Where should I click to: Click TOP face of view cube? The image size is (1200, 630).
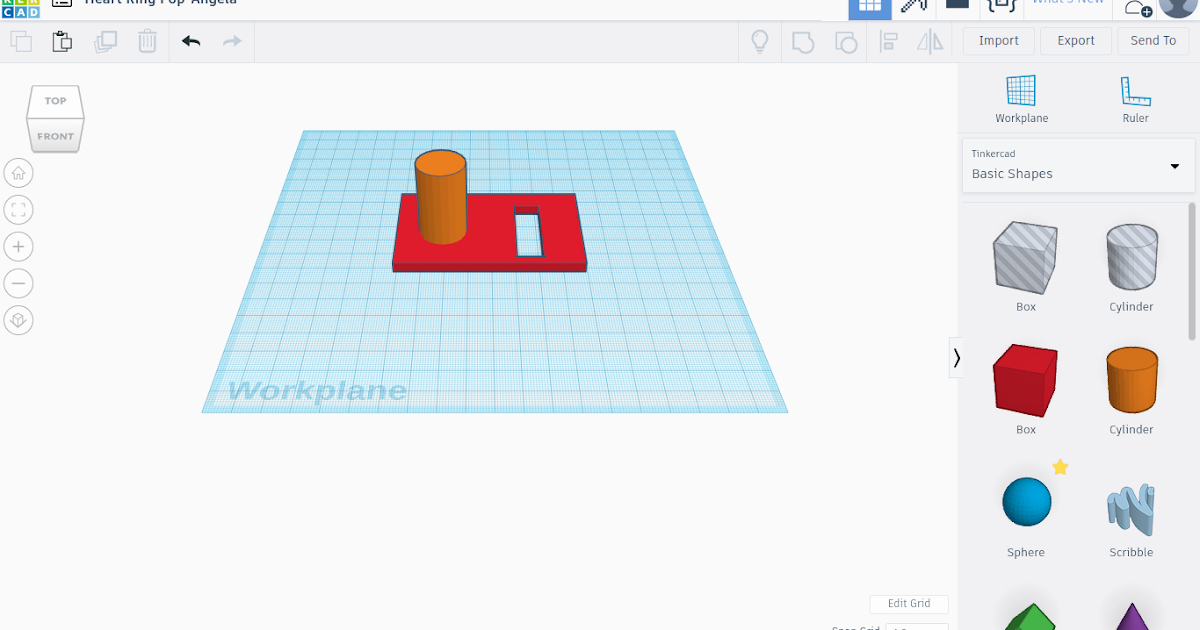coord(55,101)
